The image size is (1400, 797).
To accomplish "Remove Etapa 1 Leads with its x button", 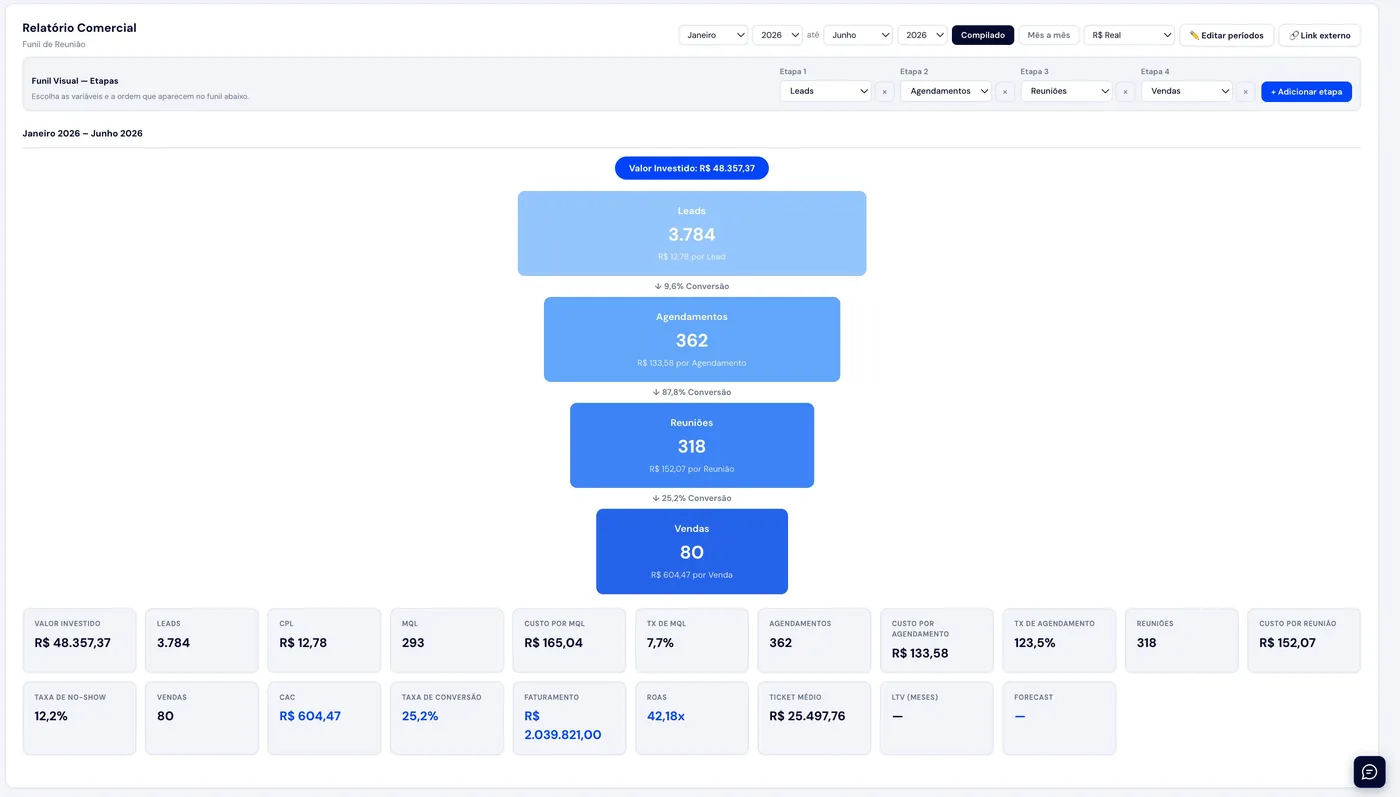I will 884,91.
